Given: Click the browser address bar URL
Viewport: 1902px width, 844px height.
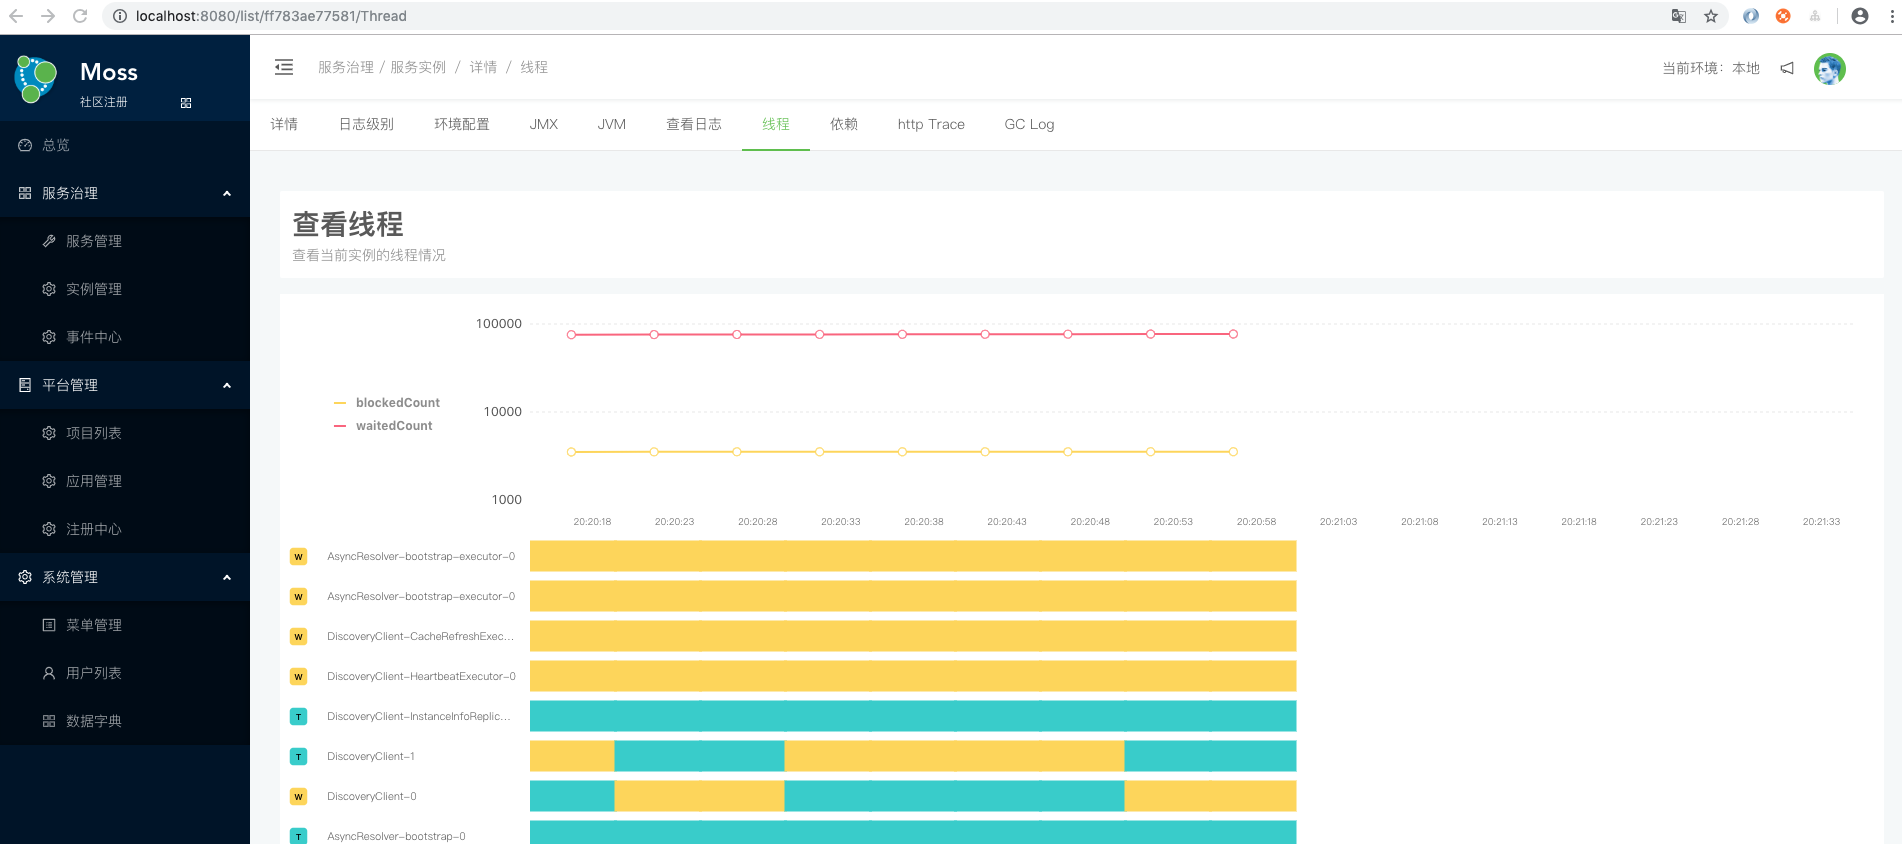Looking at the screenshot, I should tap(271, 16).
